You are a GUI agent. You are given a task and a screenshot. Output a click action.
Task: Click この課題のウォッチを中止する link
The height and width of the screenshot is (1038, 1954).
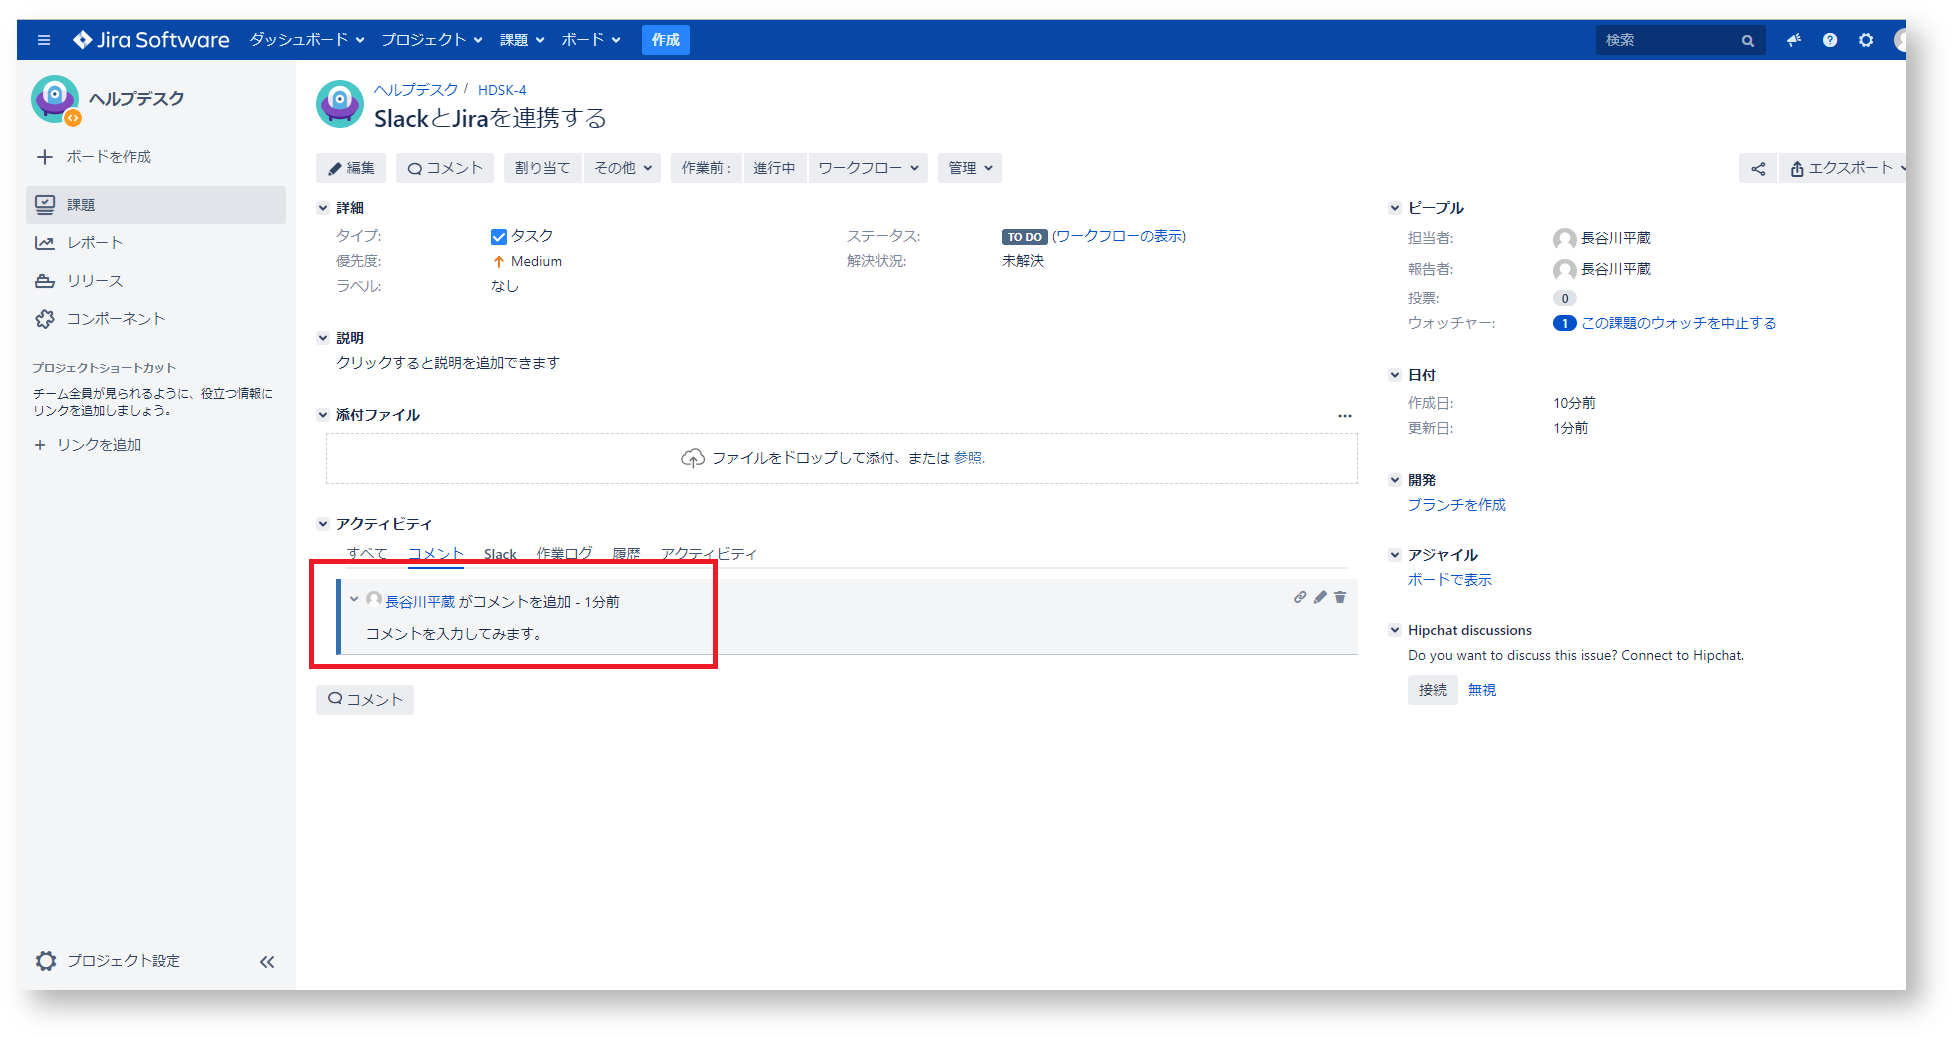pyautogui.click(x=1679, y=323)
